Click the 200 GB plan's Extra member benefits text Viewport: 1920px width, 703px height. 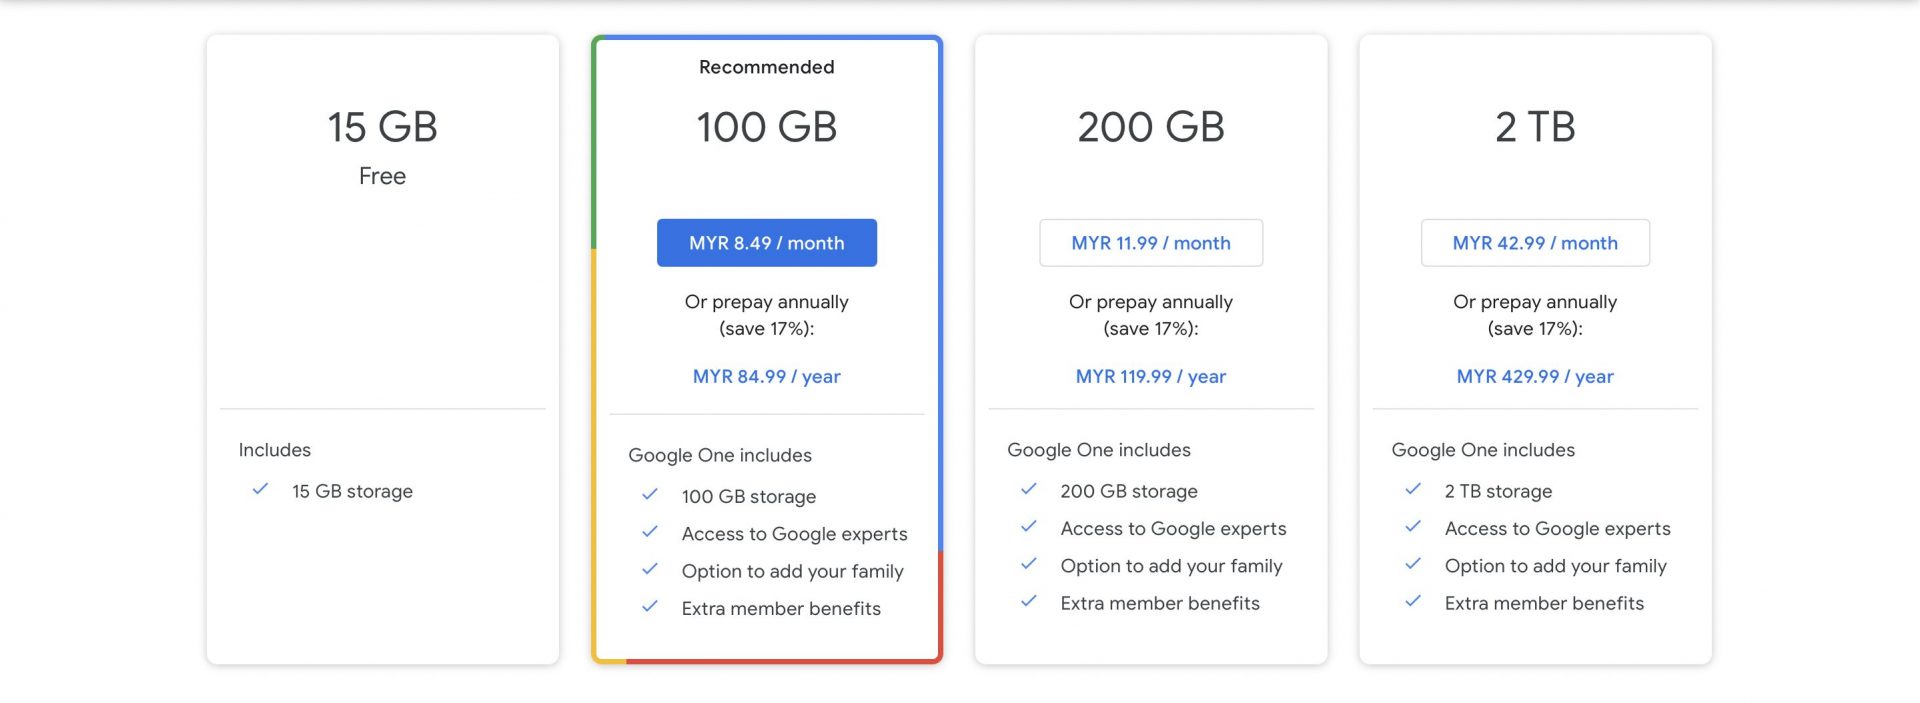point(1160,603)
